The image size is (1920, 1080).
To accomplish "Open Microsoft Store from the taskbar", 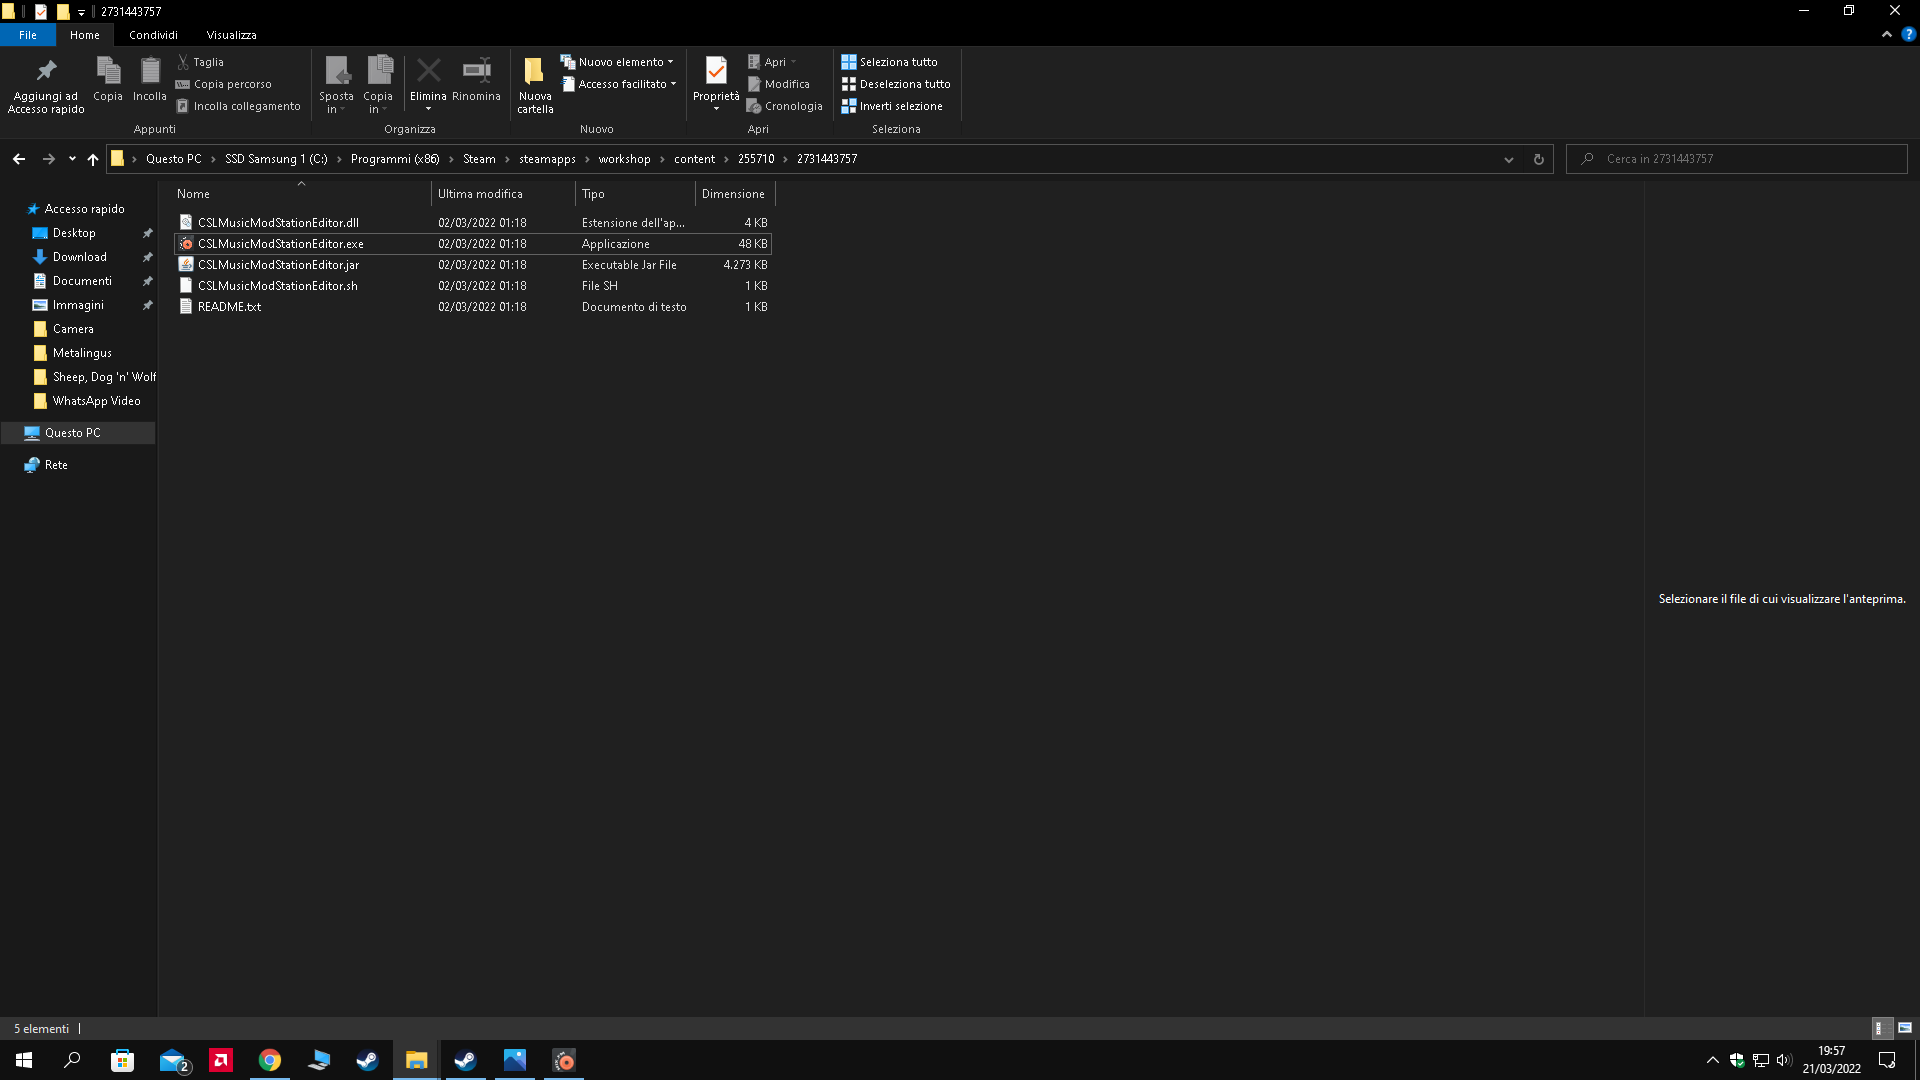I will pyautogui.click(x=122, y=1060).
